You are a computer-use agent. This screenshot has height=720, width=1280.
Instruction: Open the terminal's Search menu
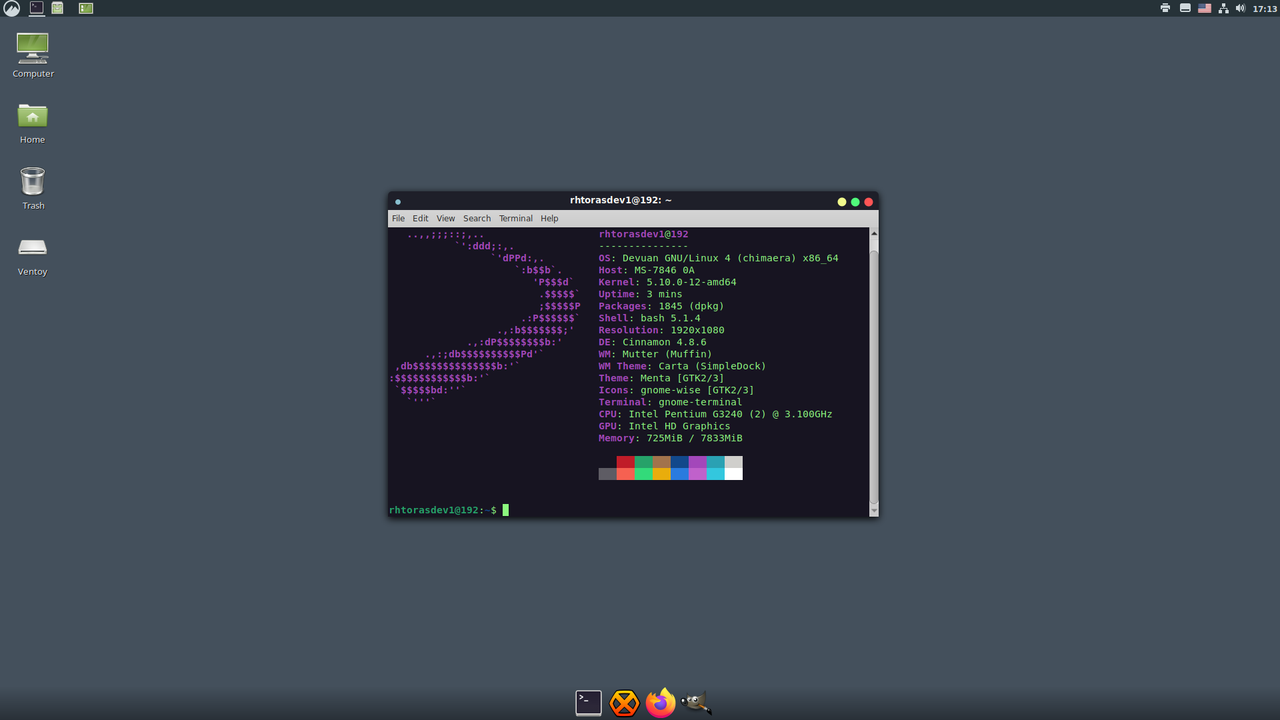(x=477, y=218)
